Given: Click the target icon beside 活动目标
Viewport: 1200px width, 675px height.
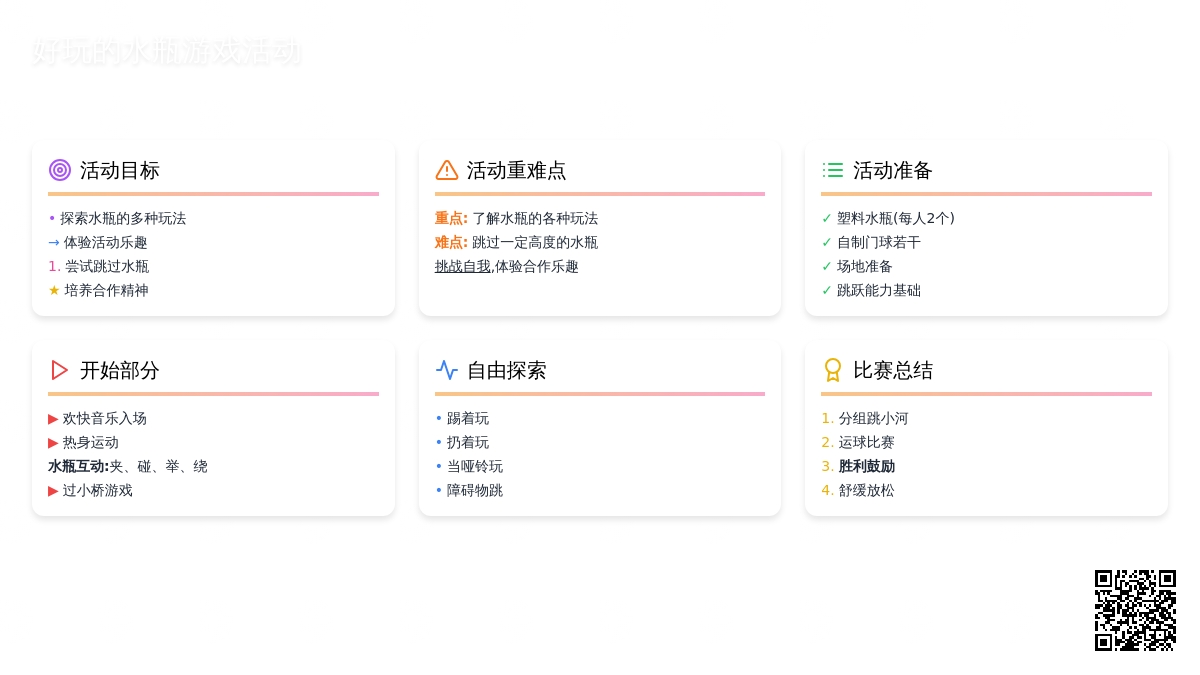Looking at the screenshot, I should 60,170.
